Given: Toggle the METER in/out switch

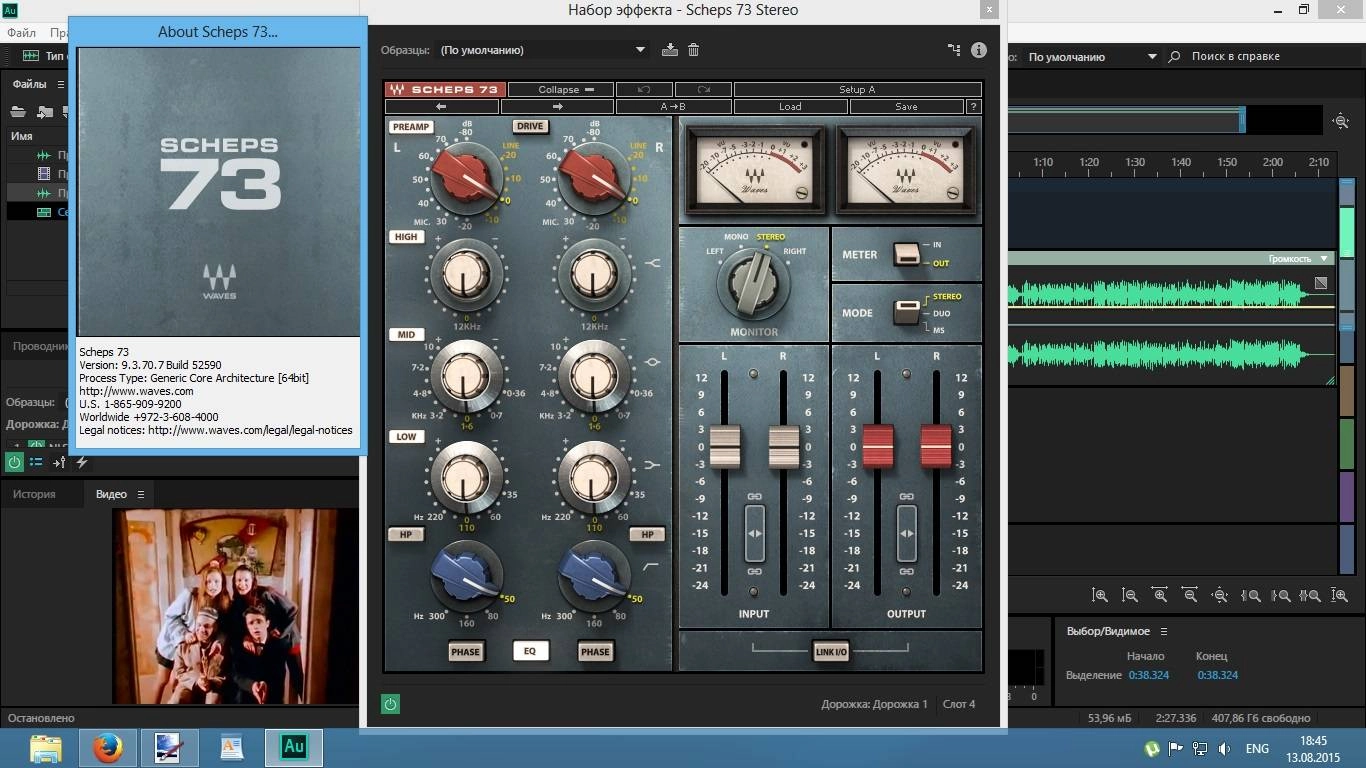Looking at the screenshot, I should point(907,254).
